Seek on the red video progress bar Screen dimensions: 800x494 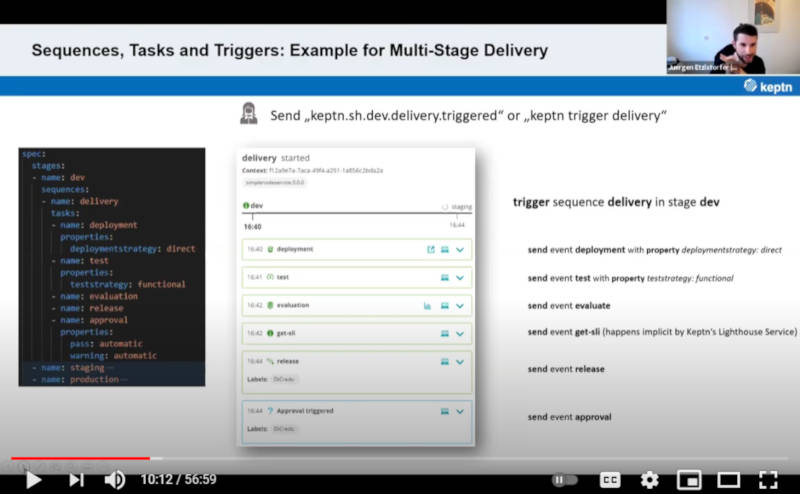coord(81,458)
